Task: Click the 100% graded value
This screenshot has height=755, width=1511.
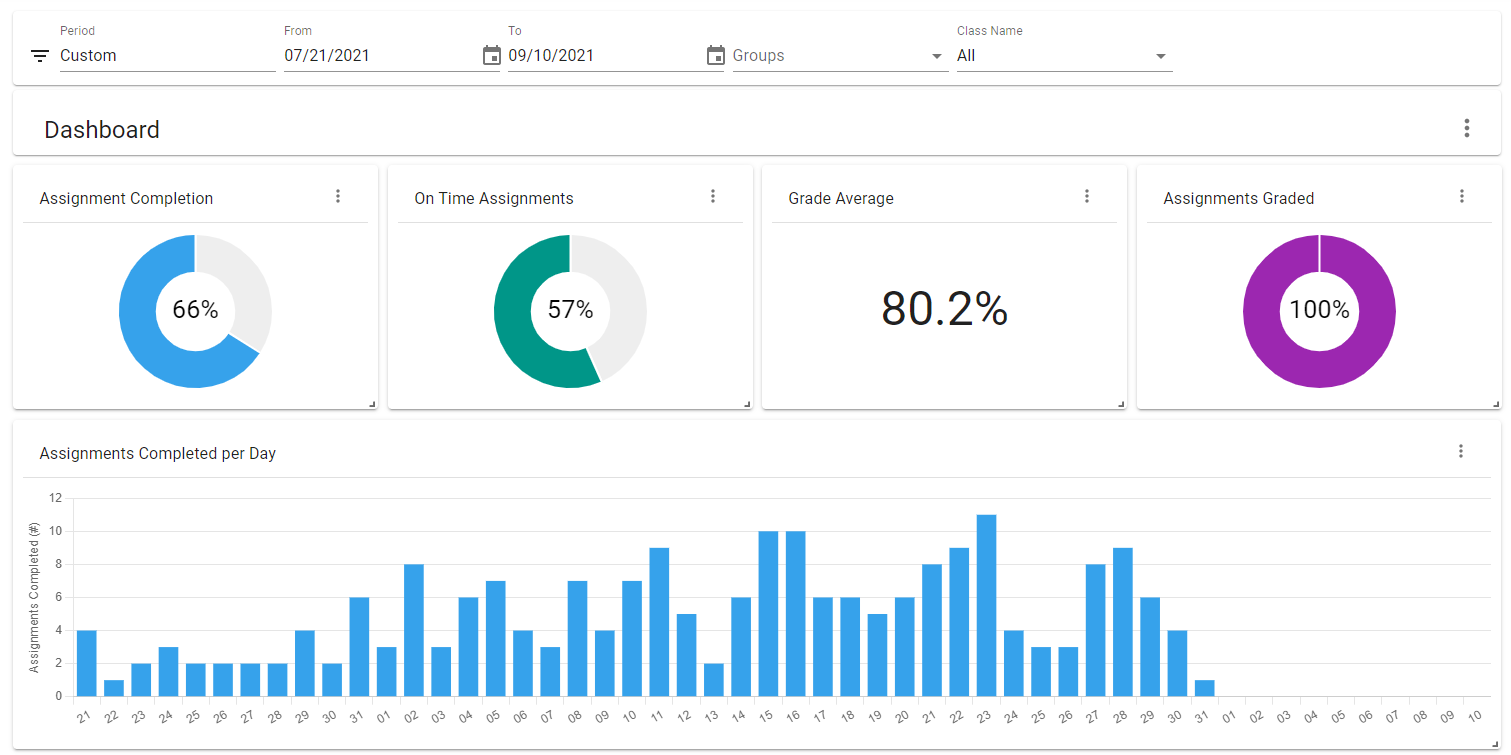Action: [x=1319, y=310]
